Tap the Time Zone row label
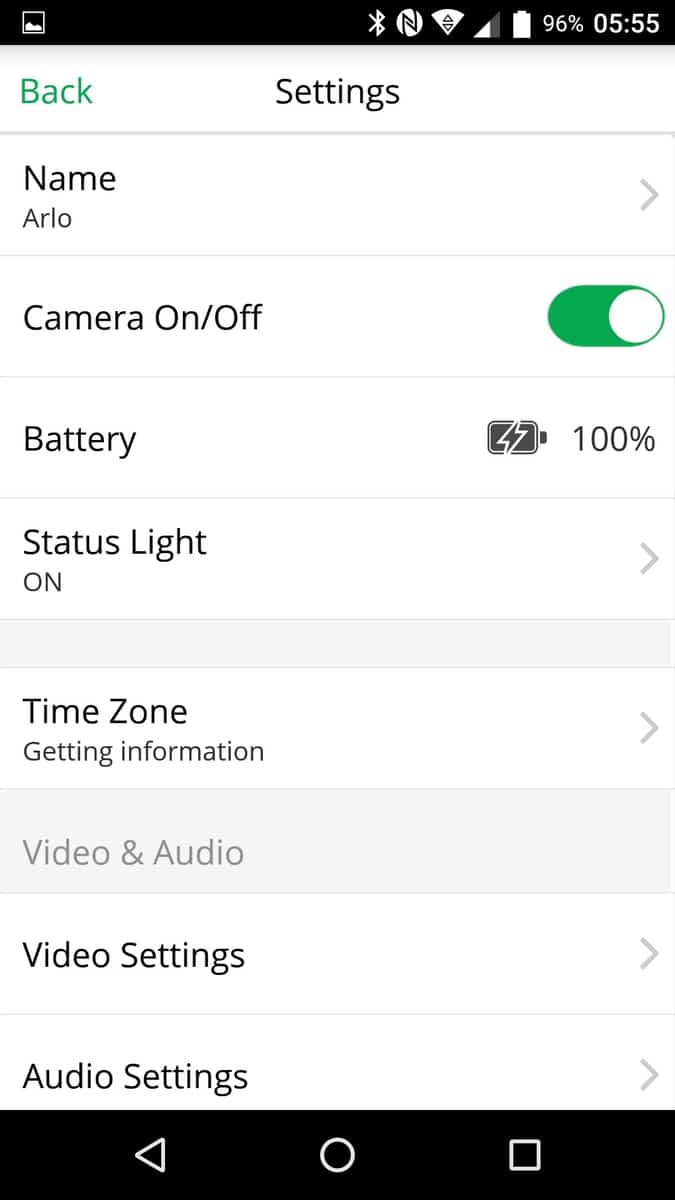This screenshot has height=1200, width=675. [105, 712]
